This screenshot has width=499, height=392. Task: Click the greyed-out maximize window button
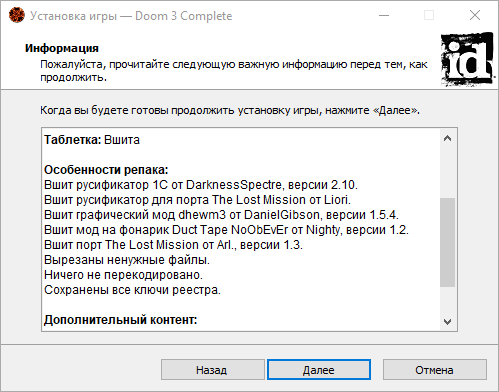429,15
